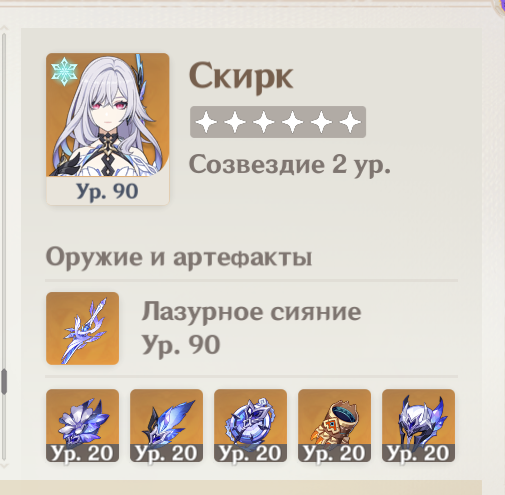This screenshot has height=495, width=505.
Task: Select the Лазурное сияние weapon icon
Action: tap(82, 328)
